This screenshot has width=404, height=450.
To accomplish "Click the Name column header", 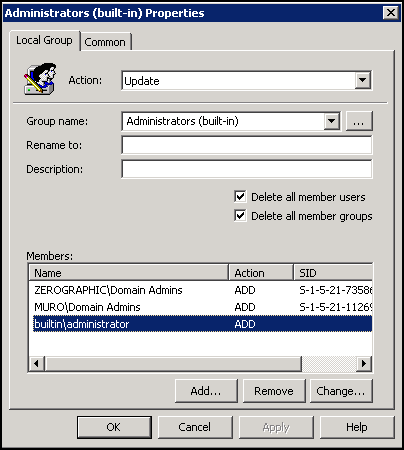I will click(129, 273).
